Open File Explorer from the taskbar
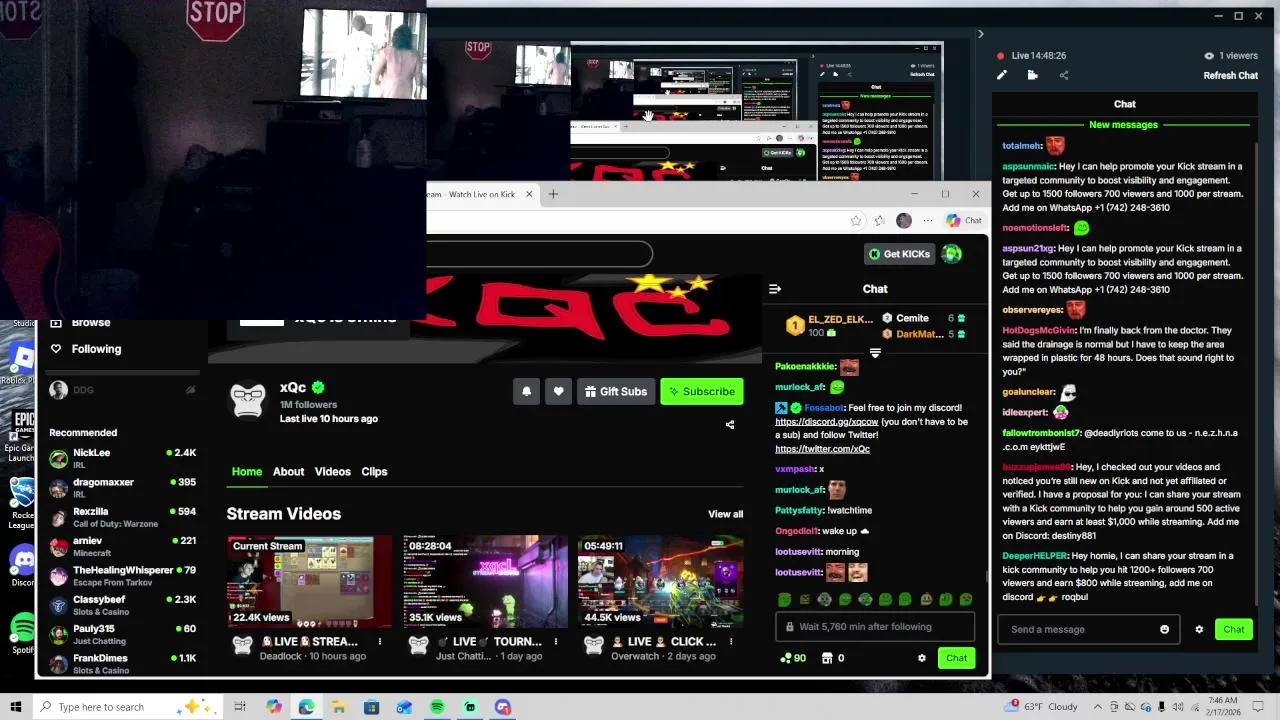The height and width of the screenshot is (720, 1280). click(x=339, y=707)
